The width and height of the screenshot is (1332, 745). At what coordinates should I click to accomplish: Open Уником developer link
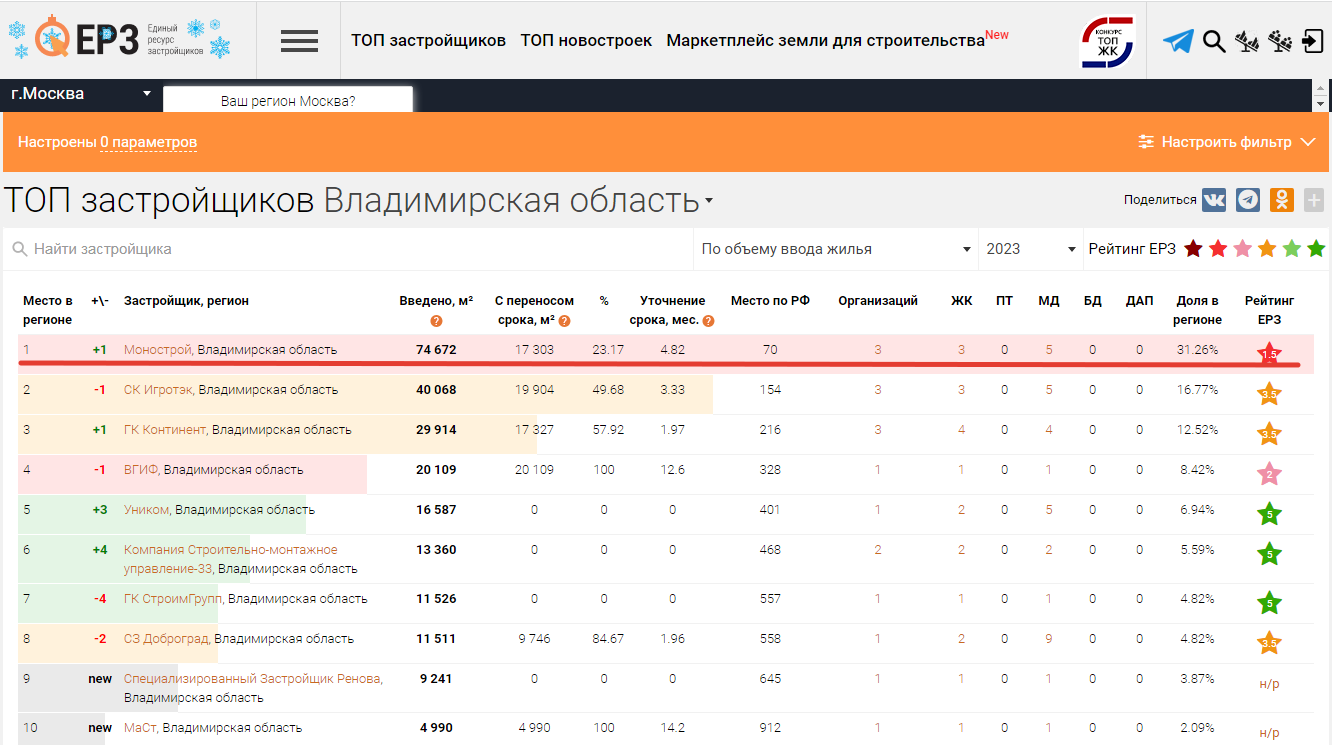click(146, 510)
